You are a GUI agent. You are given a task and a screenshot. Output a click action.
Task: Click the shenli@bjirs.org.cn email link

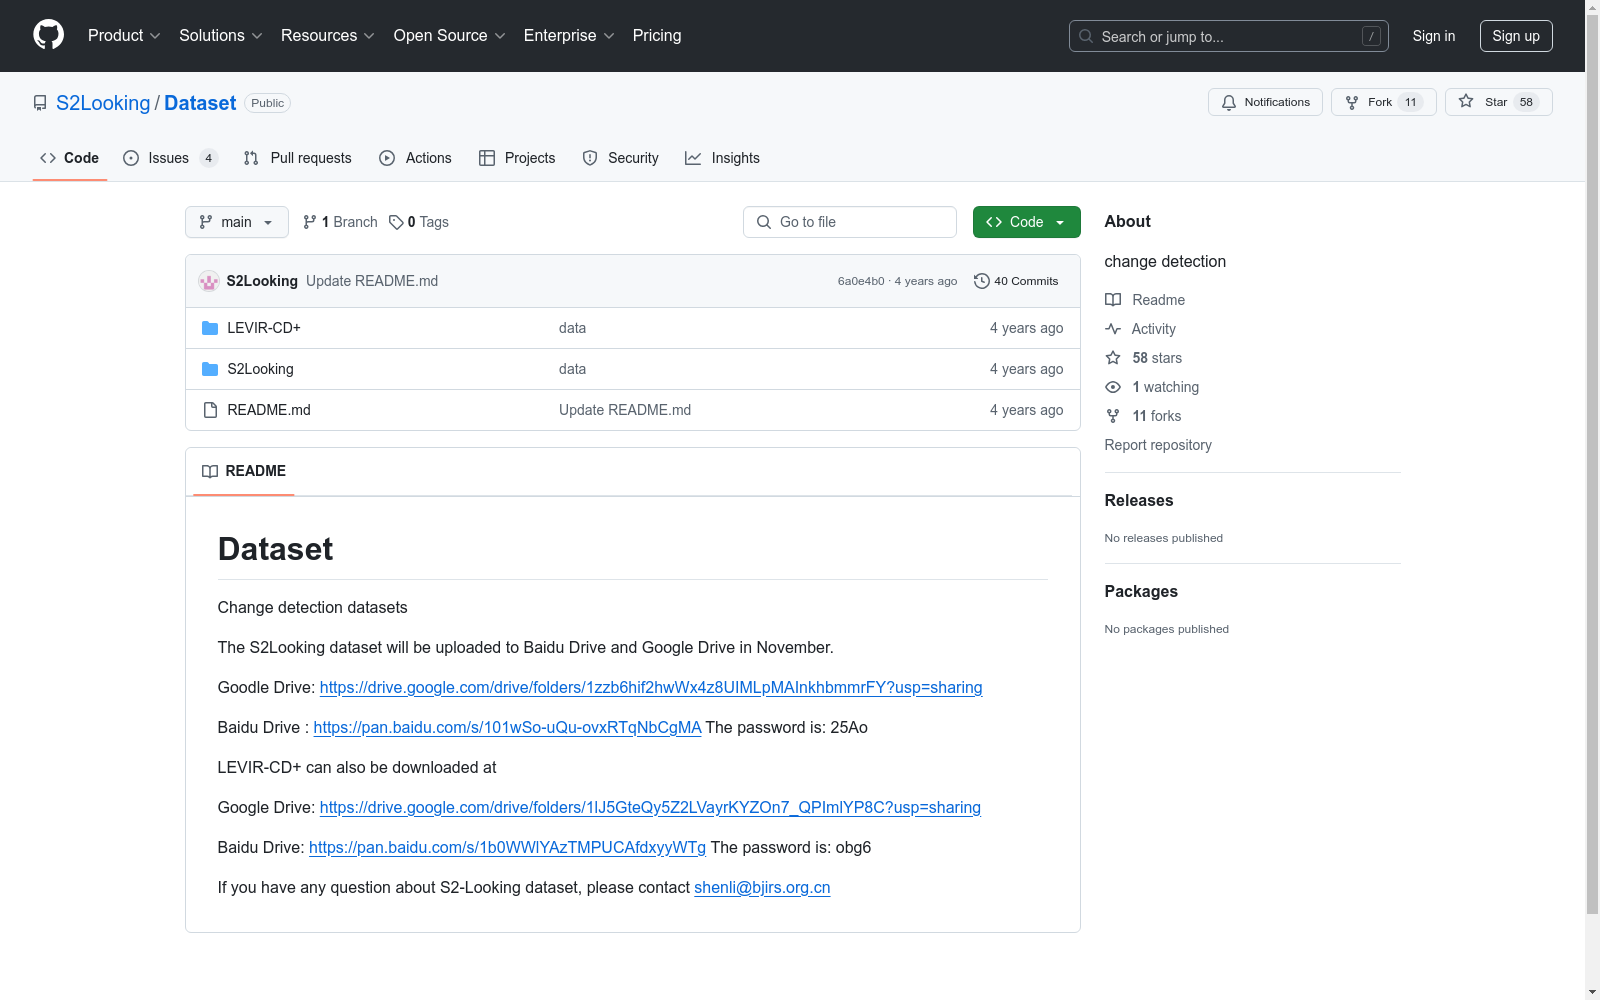pyautogui.click(x=762, y=888)
